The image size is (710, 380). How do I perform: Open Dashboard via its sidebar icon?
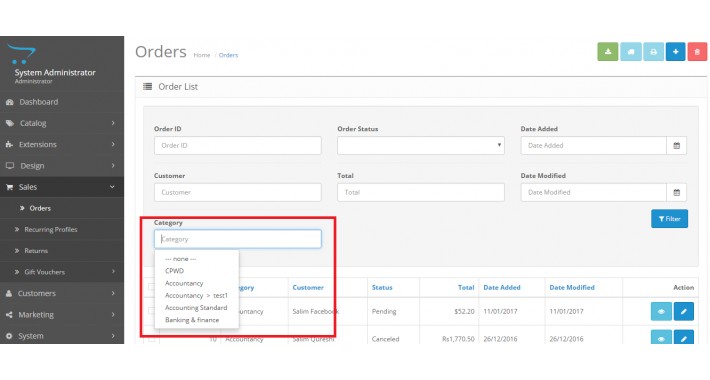click(x=10, y=102)
